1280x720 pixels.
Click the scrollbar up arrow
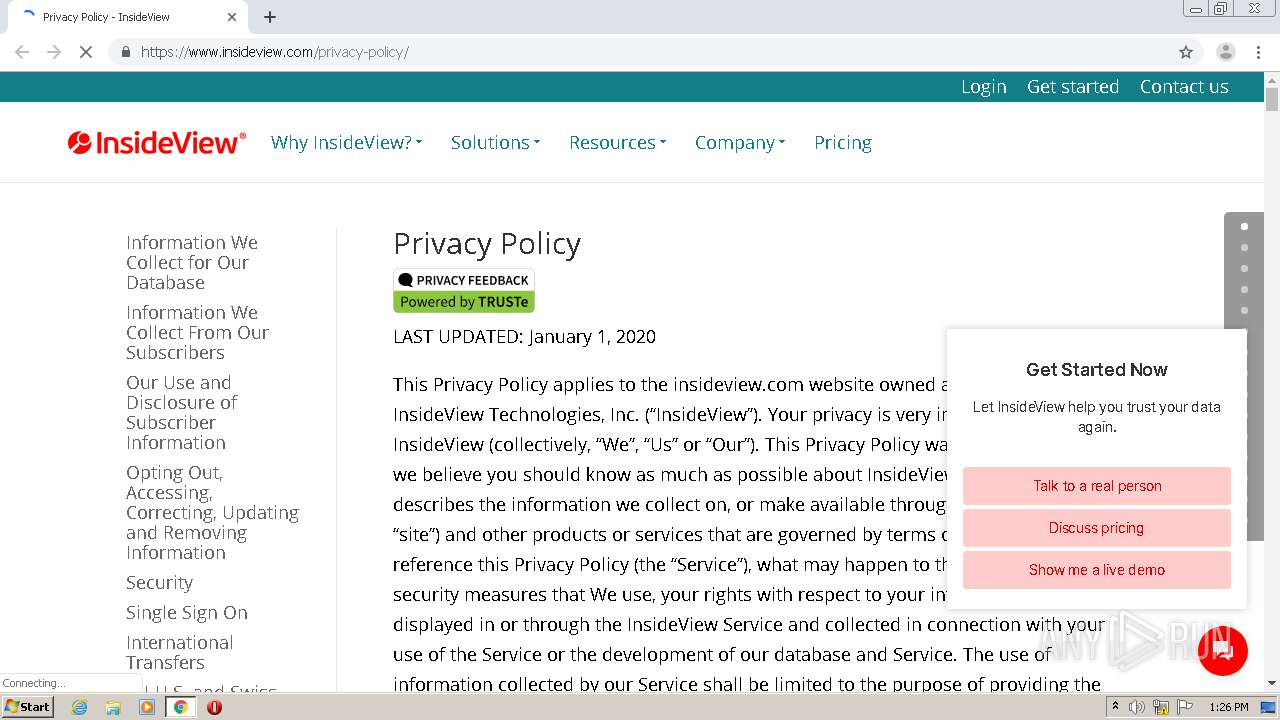tap(1272, 79)
